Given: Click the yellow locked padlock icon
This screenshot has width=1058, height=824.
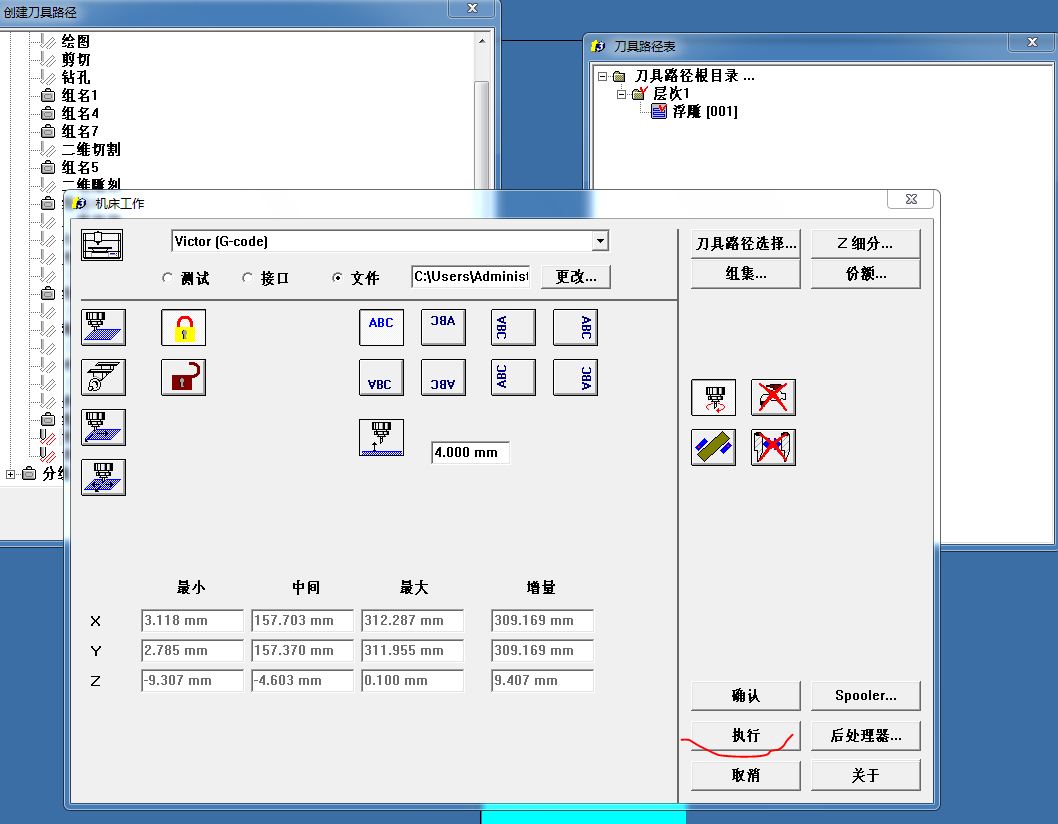Looking at the screenshot, I should (184, 327).
